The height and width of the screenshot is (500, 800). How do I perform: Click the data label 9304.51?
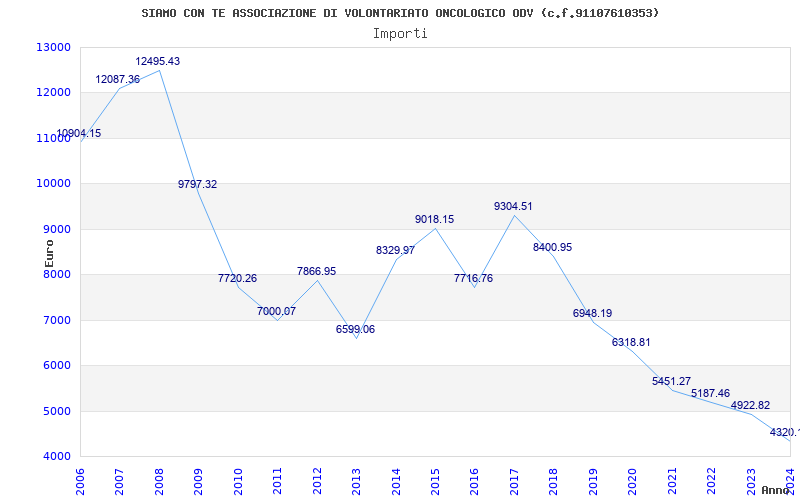pos(513,207)
